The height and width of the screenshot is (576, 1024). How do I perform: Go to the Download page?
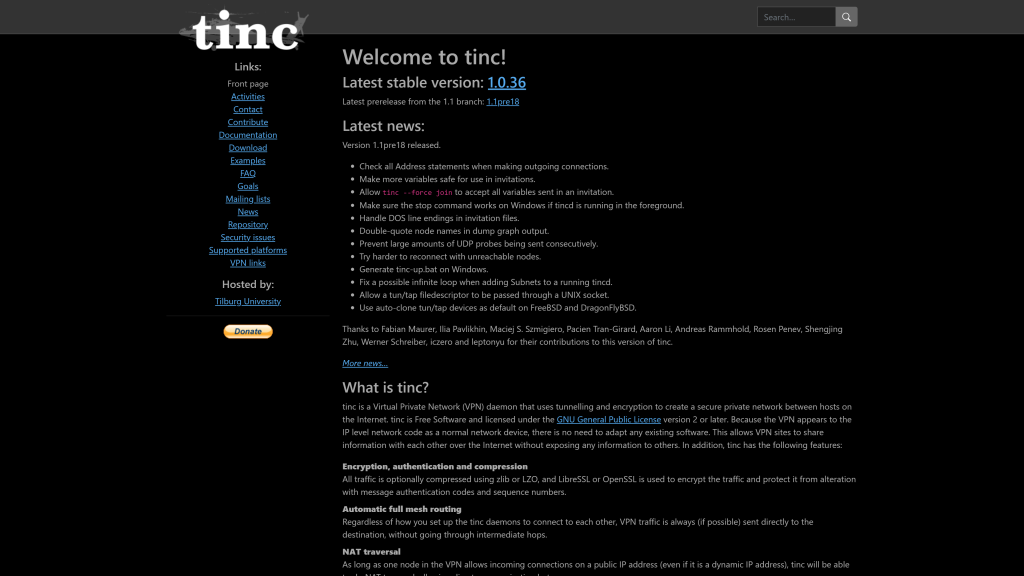click(x=248, y=148)
